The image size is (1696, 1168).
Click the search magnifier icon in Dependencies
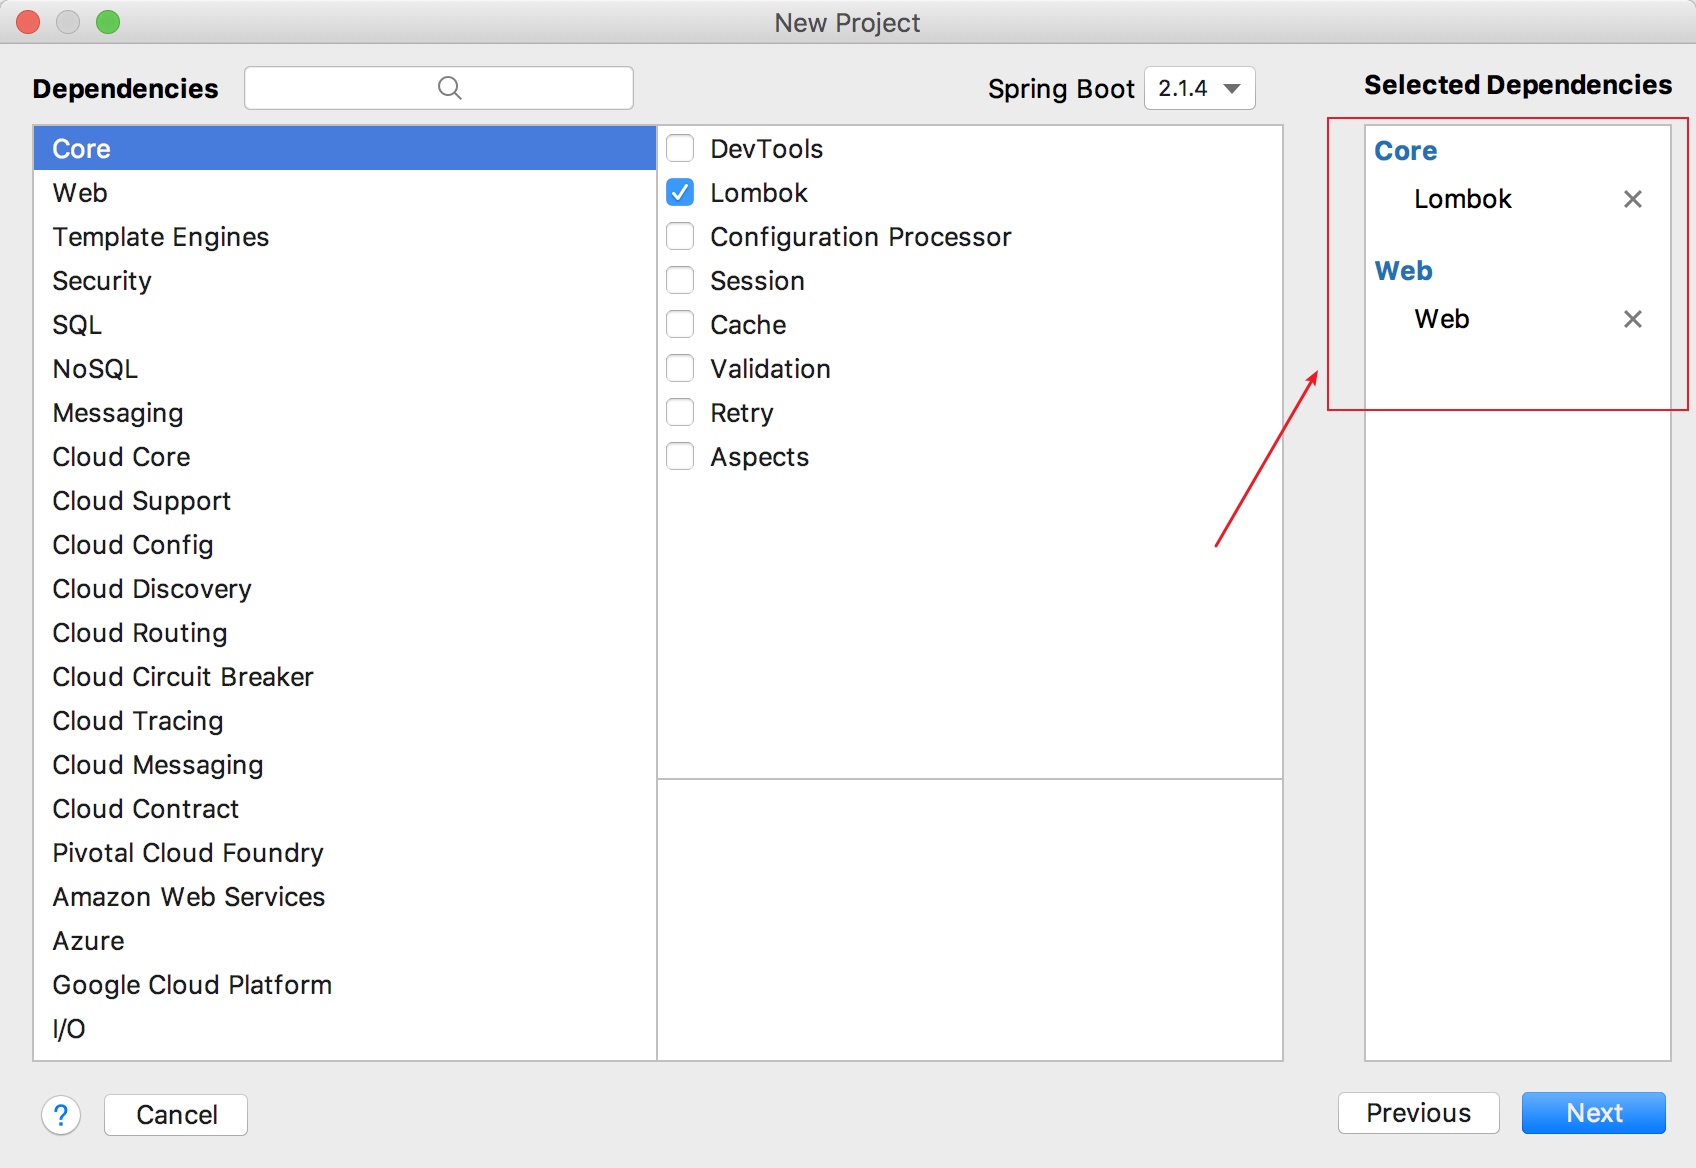coord(450,88)
